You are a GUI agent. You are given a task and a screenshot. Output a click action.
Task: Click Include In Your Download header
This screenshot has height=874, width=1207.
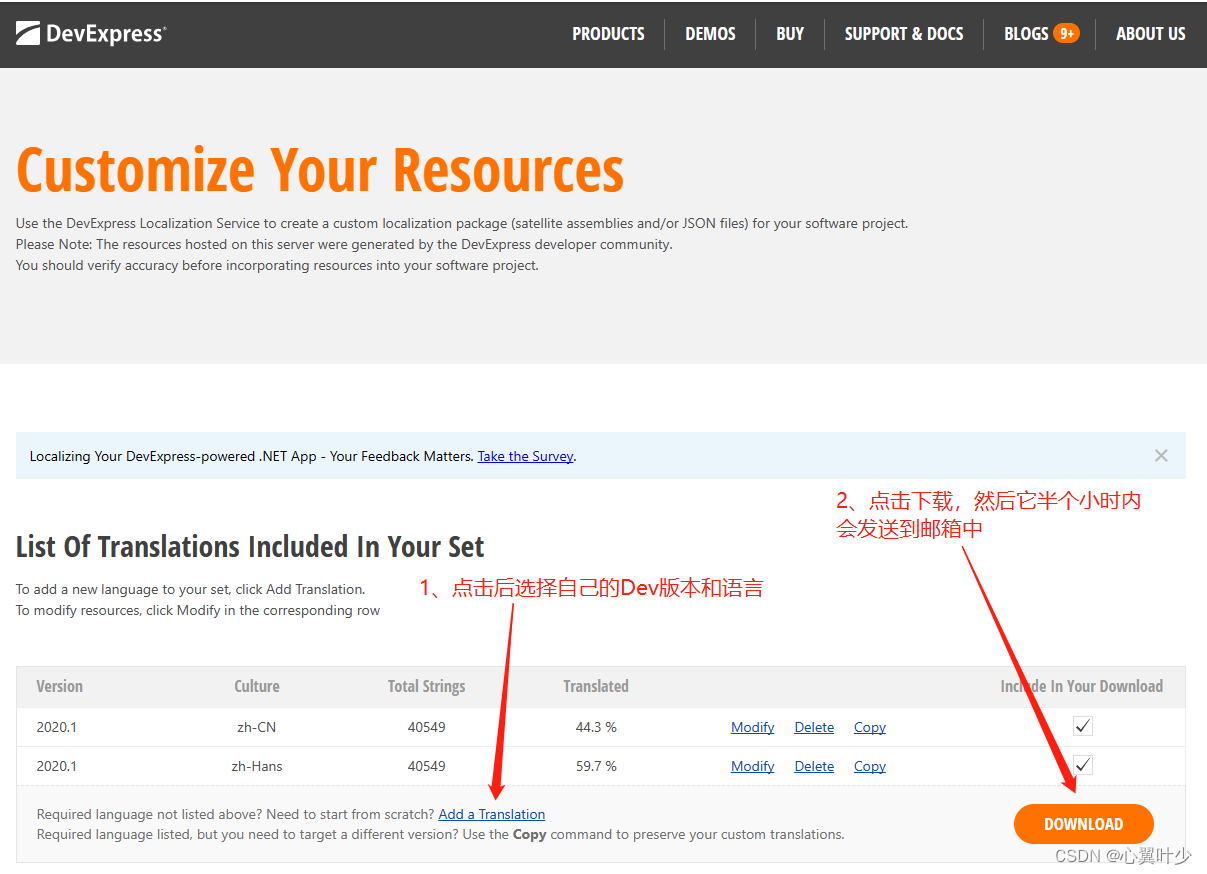point(1082,686)
